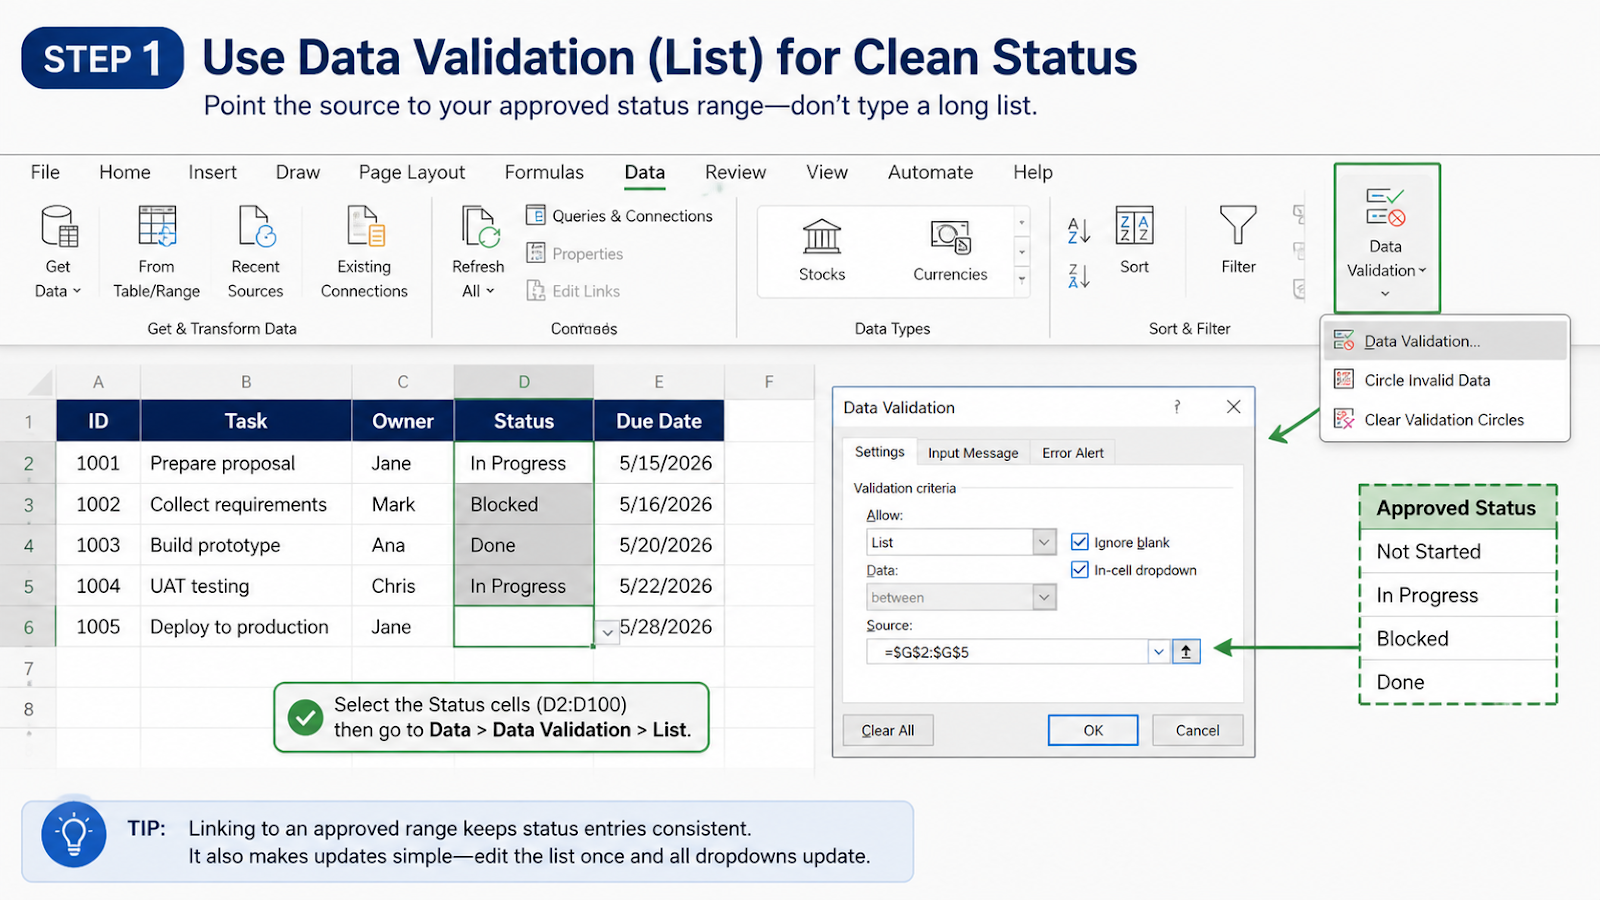Close the Data Validation dialog

click(1234, 407)
